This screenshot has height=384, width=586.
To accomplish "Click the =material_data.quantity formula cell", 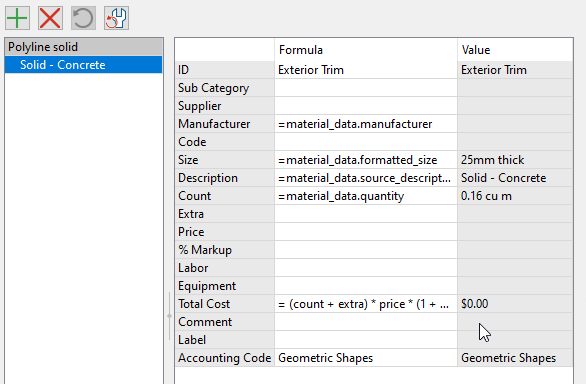I will coord(366,196).
